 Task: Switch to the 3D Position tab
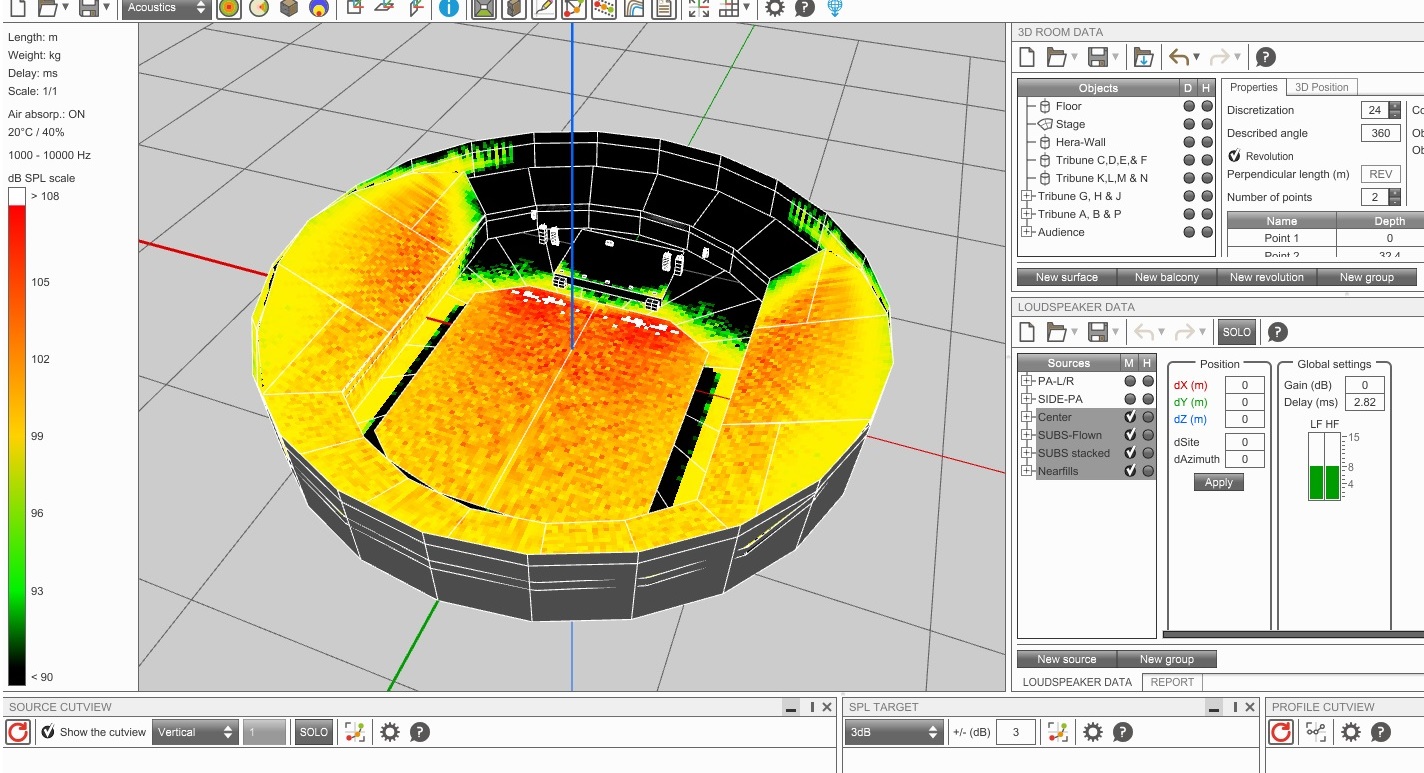[x=1321, y=87]
